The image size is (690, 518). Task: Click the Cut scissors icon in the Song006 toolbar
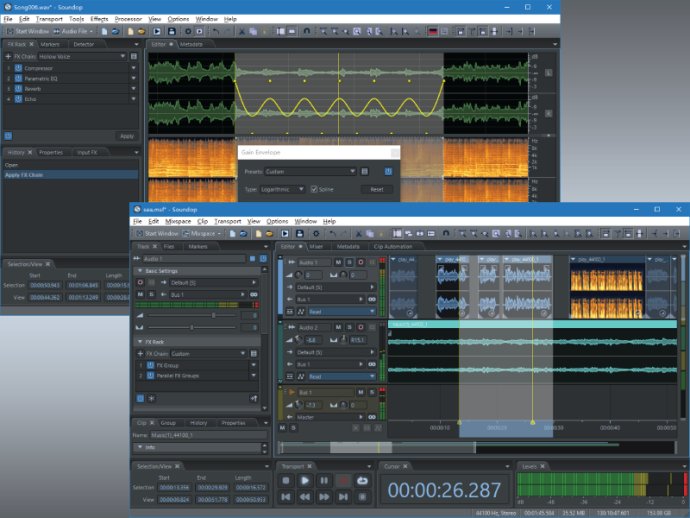pyautogui.click(x=242, y=31)
